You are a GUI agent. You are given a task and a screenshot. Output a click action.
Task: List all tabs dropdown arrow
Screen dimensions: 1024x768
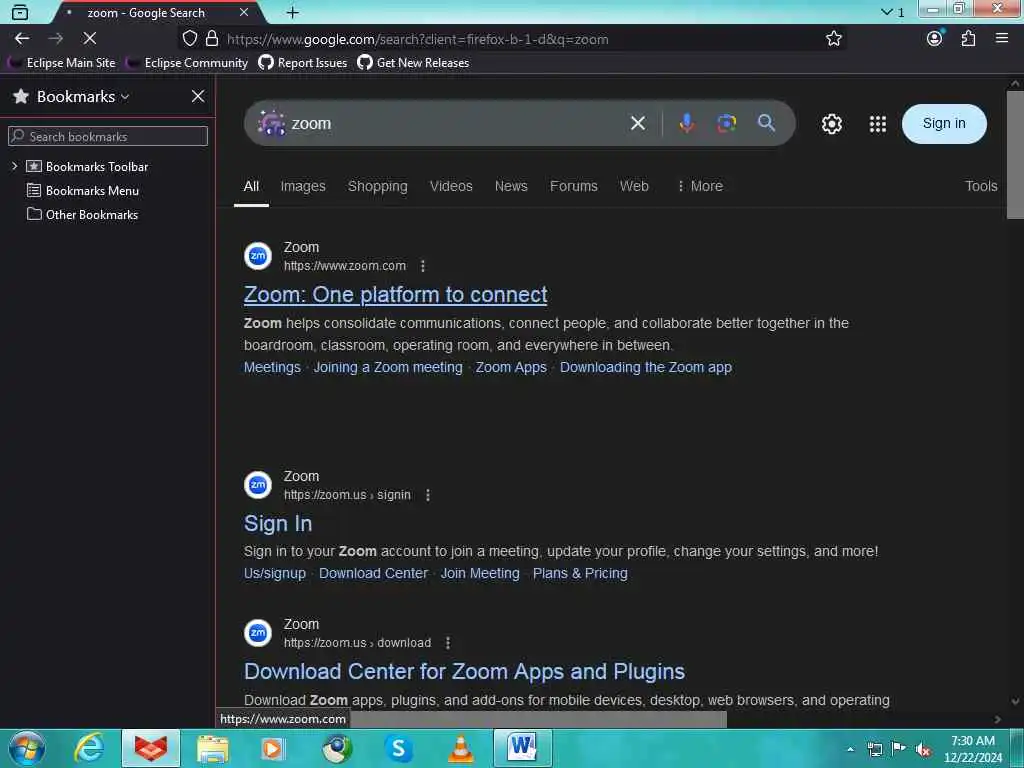tap(886, 12)
